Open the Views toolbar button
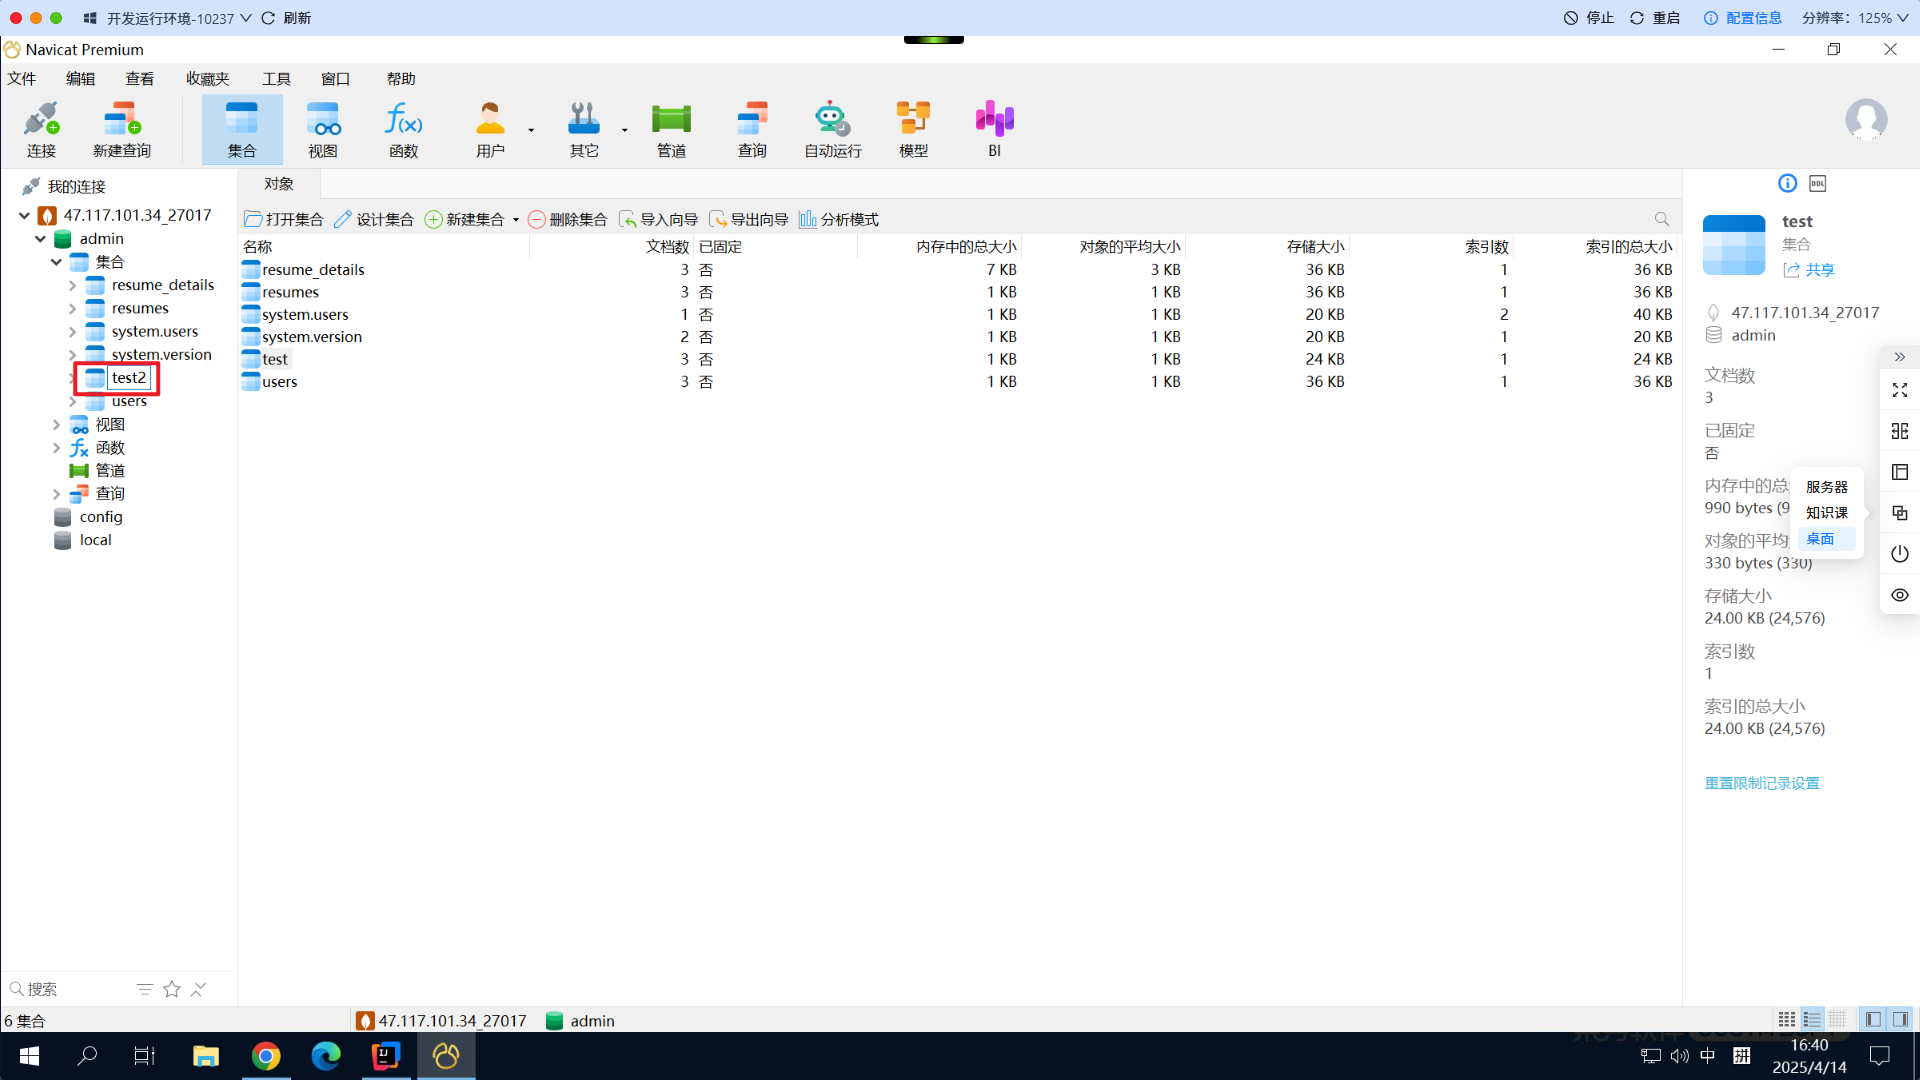Viewport: 1920px width, 1080px height. pos(323,130)
